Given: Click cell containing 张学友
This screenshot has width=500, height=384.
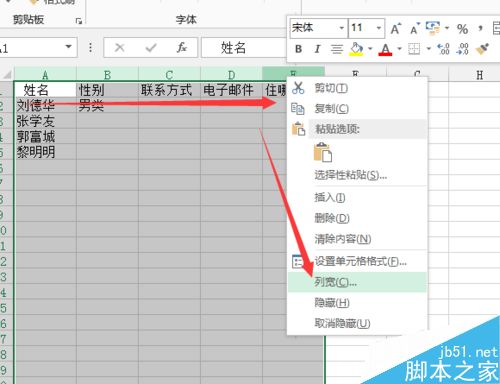Looking at the screenshot, I should (45, 121).
